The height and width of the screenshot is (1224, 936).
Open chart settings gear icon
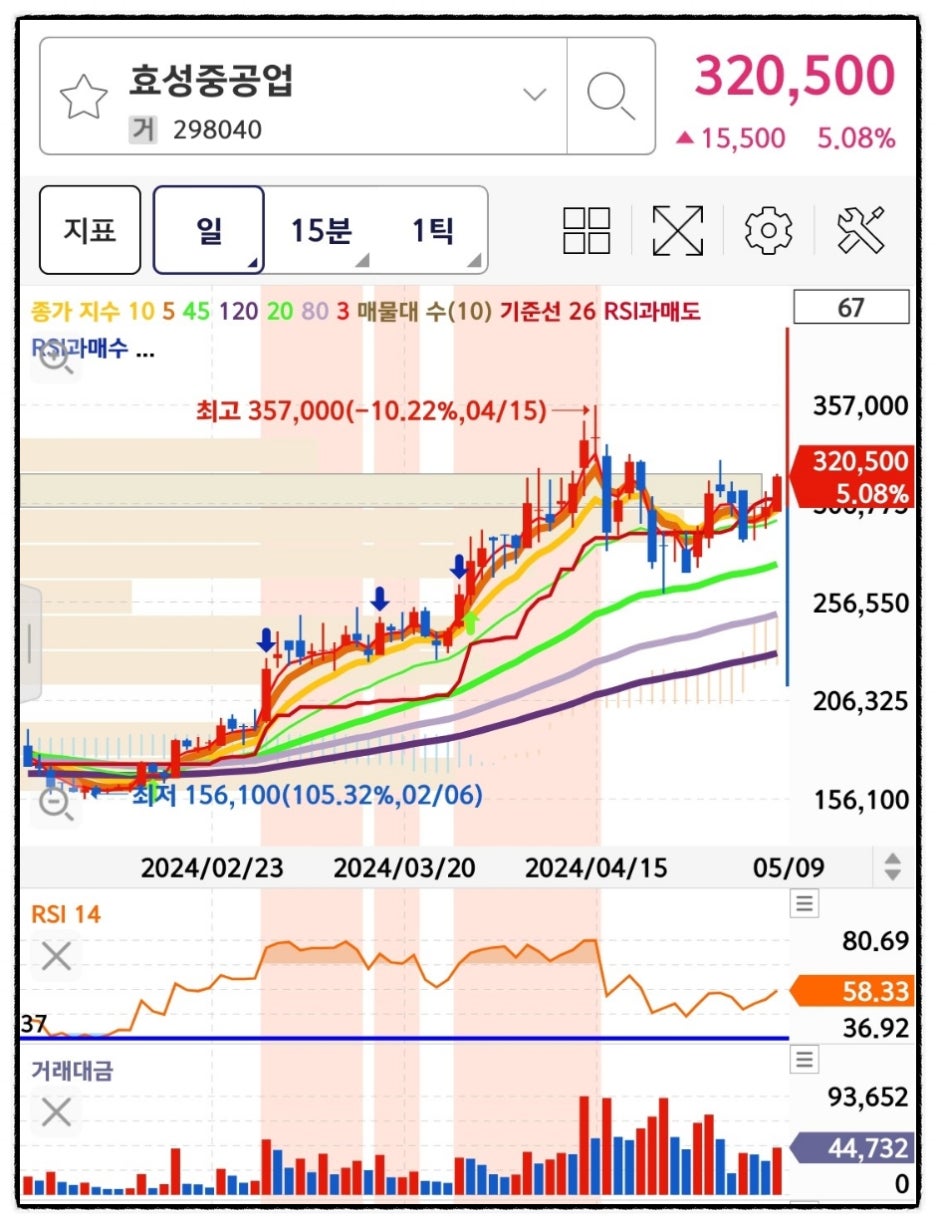point(768,231)
